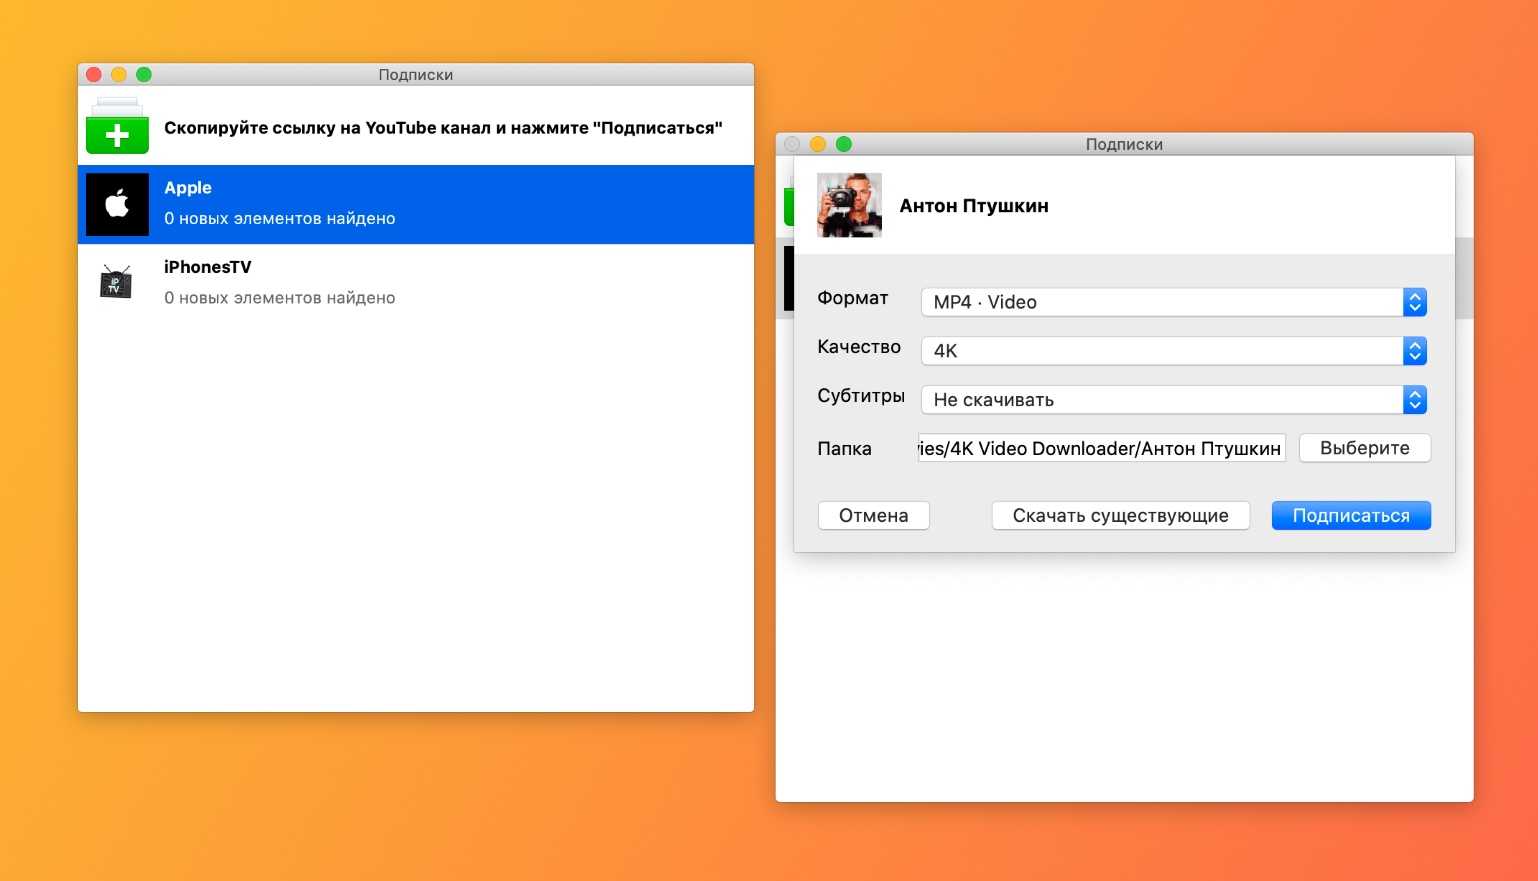Select the iPhonesTV subscription name in list
Viewport: 1538px width, 881px height.
(x=208, y=267)
